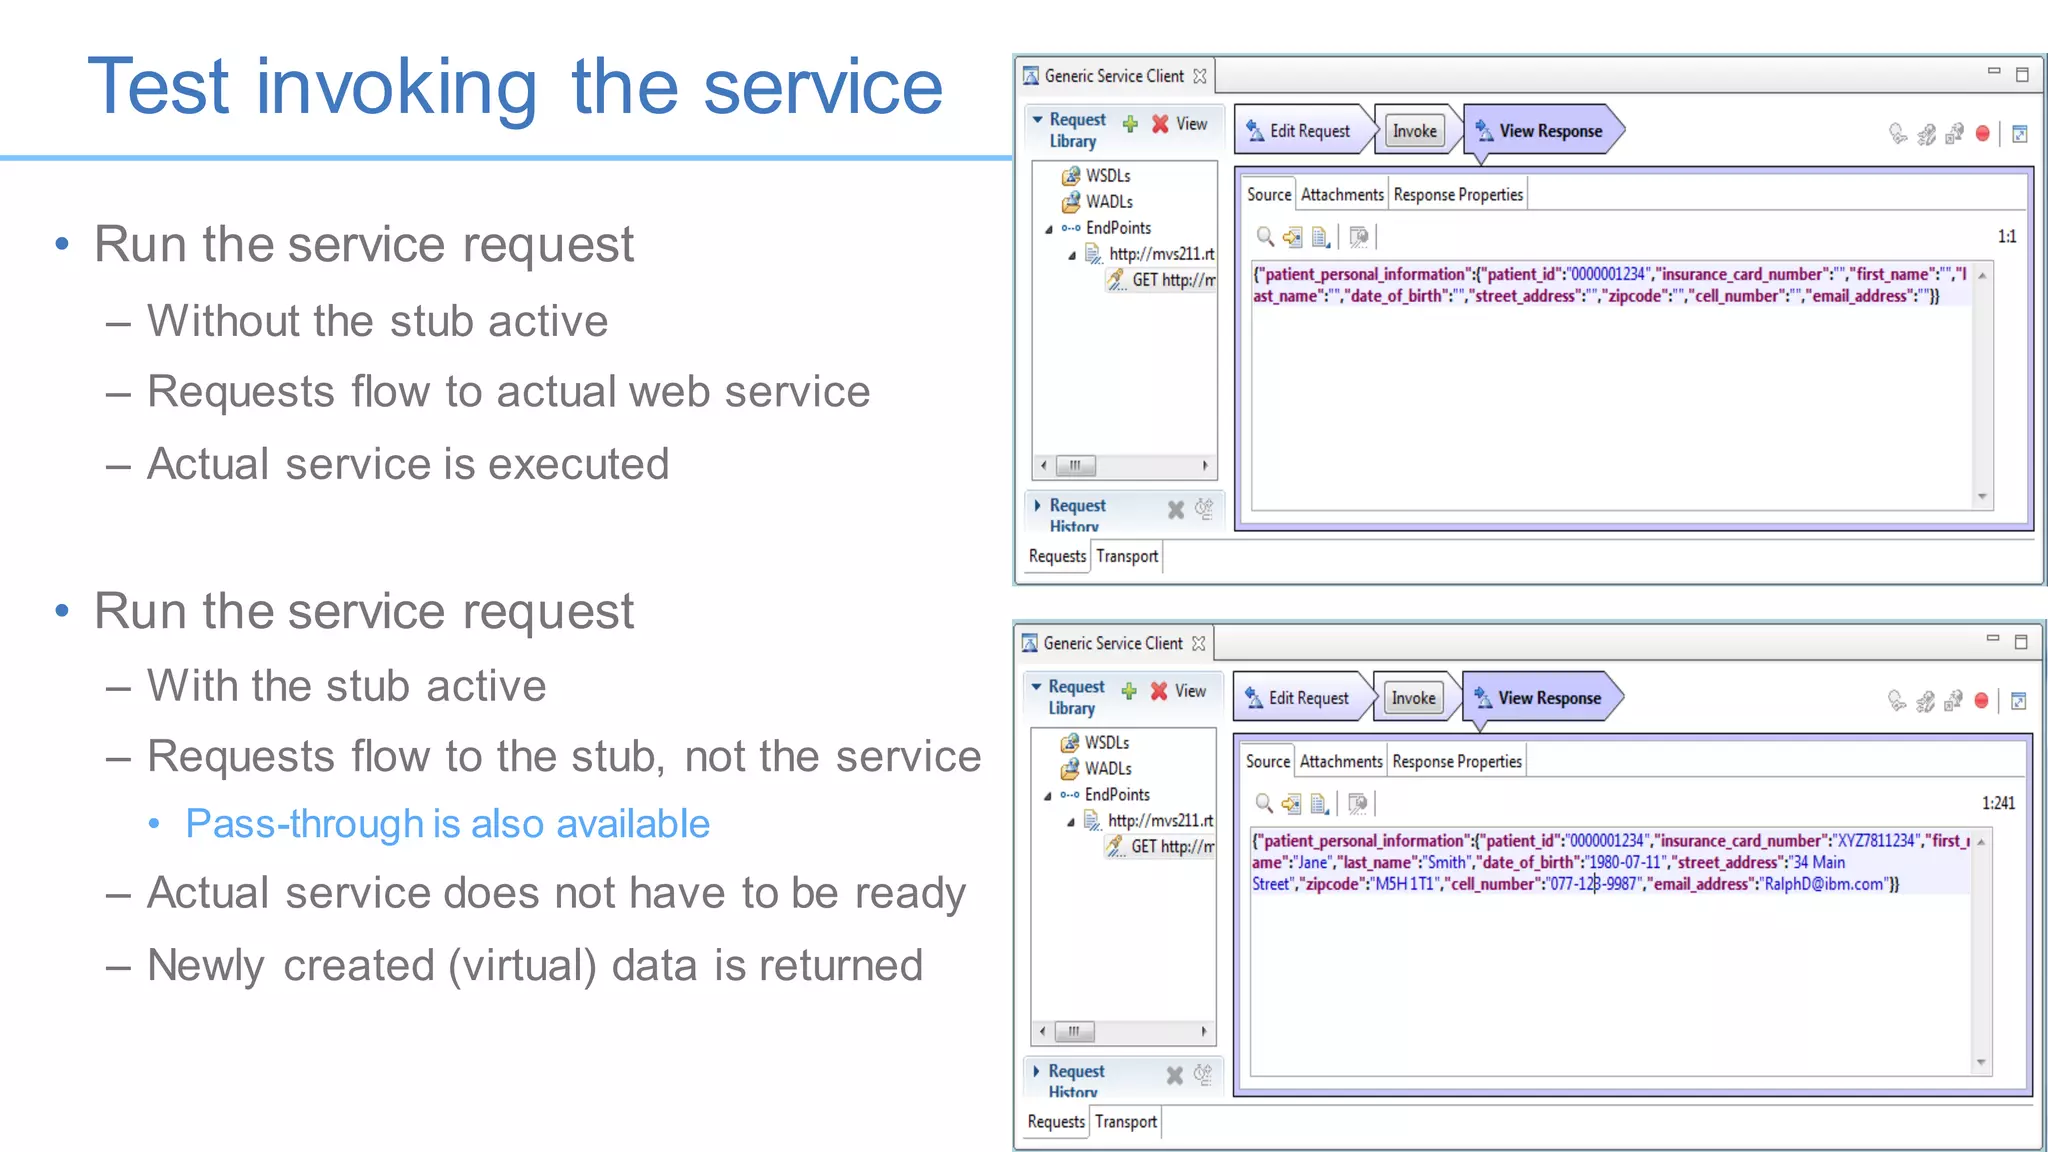Click Invoke button in upper window
The height and width of the screenshot is (1152, 2048).
coord(1415,131)
